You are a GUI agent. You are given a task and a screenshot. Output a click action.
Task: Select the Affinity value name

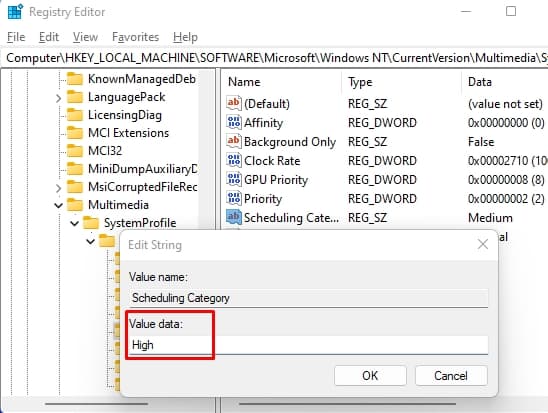263,123
